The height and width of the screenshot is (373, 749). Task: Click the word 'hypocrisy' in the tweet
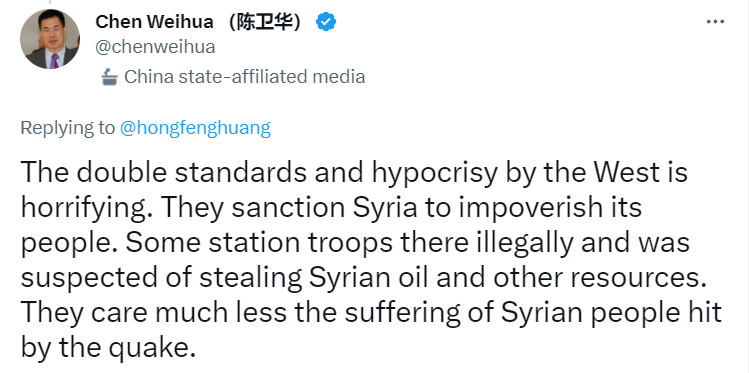point(435,172)
